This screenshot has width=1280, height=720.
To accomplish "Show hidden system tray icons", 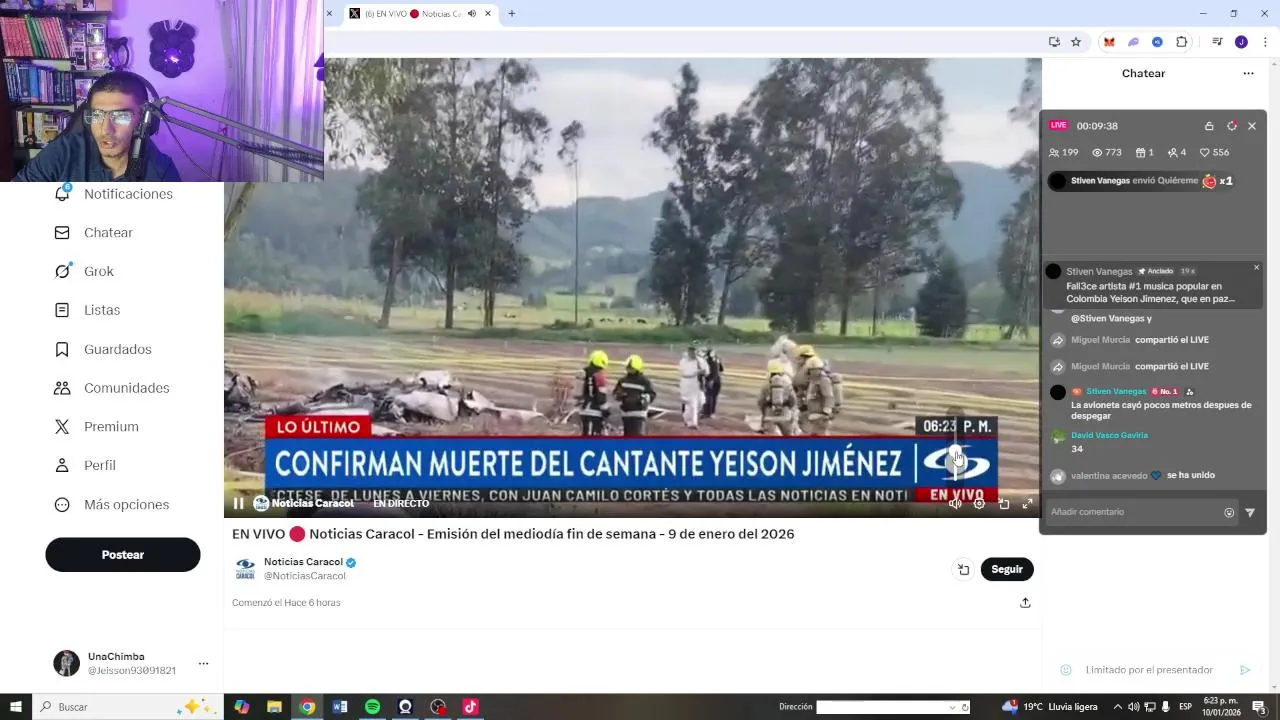I will click(x=1117, y=707).
